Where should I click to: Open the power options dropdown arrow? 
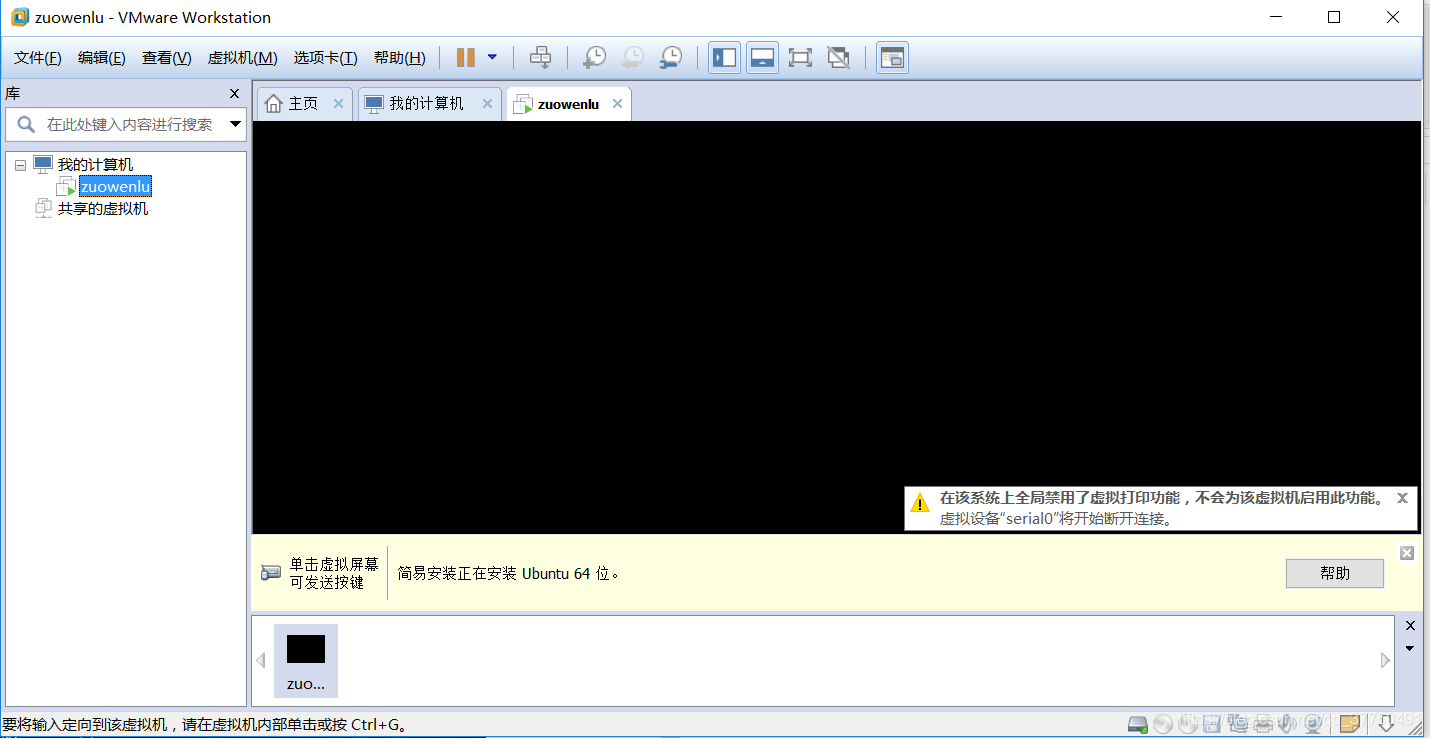(x=492, y=57)
